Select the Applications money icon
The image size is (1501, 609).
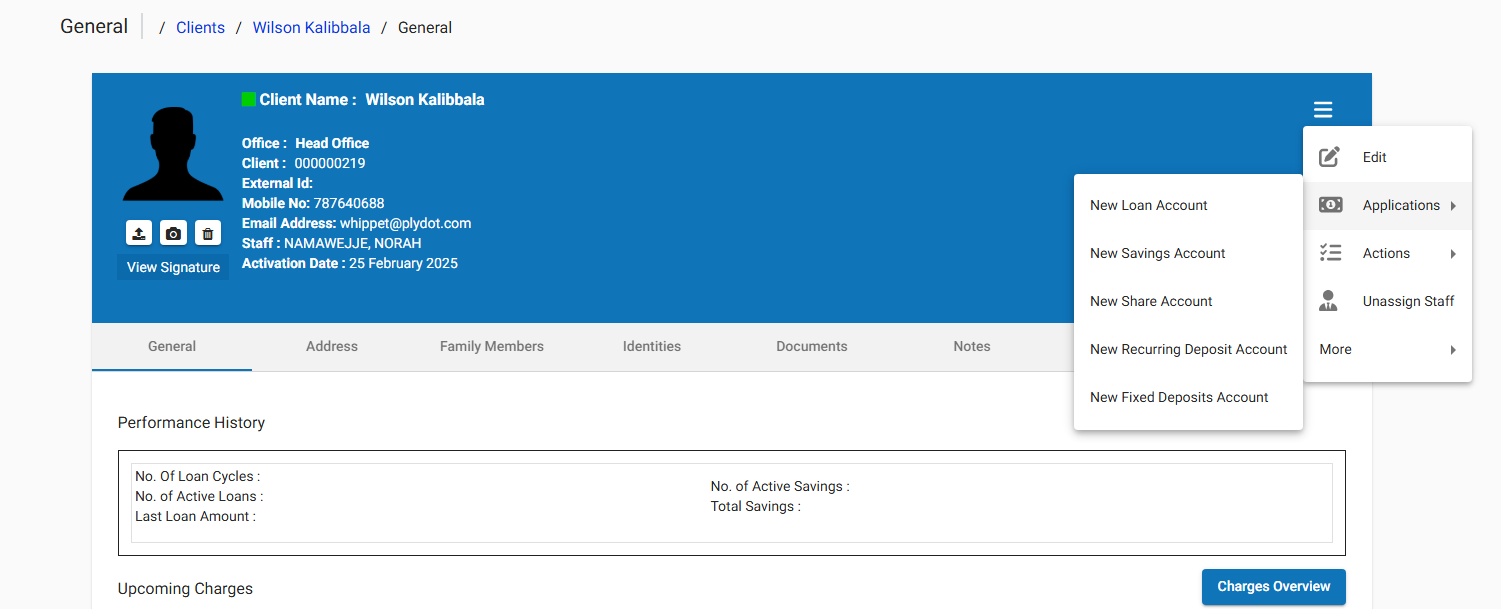coord(1330,204)
